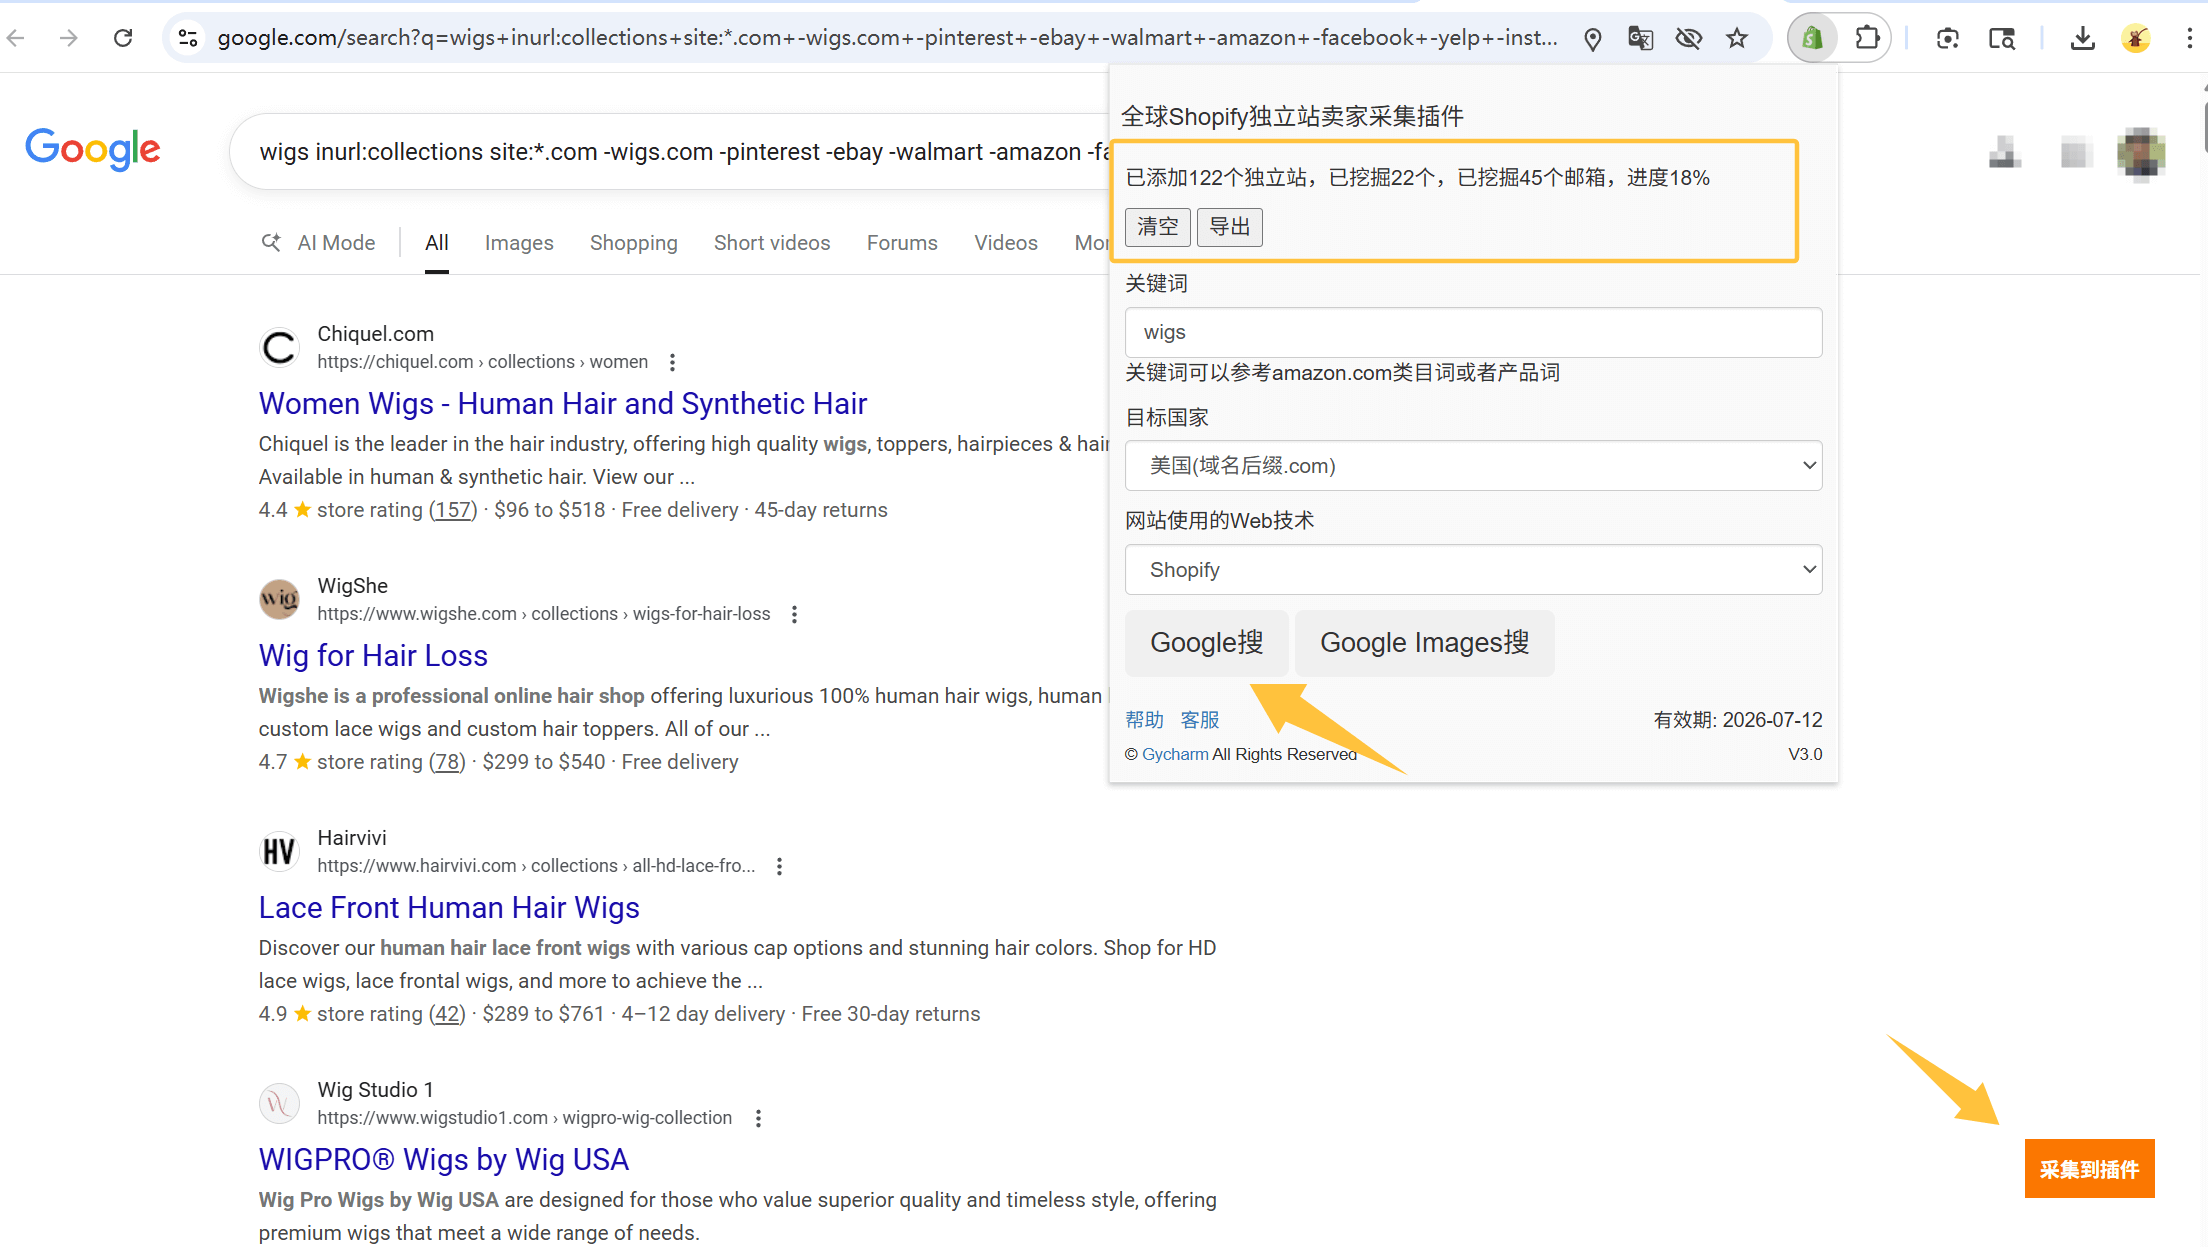Switch to Videos tab
This screenshot has height=1247, width=2208.
click(1006, 243)
